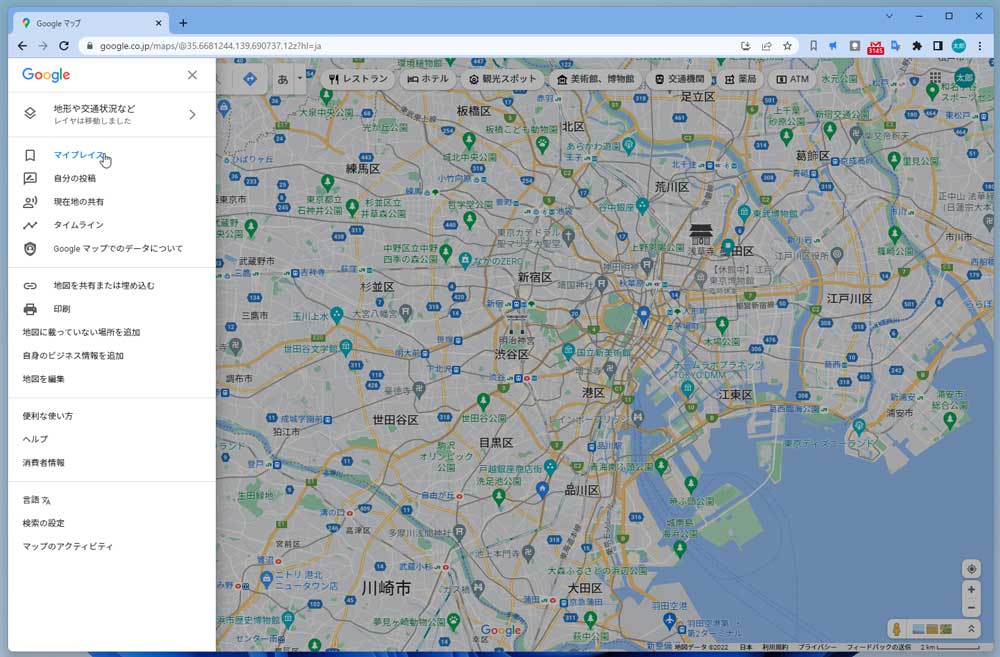Screen dimensions: 1000x657
Task: Open 検索の設定
Action: (x=43, y=523)
